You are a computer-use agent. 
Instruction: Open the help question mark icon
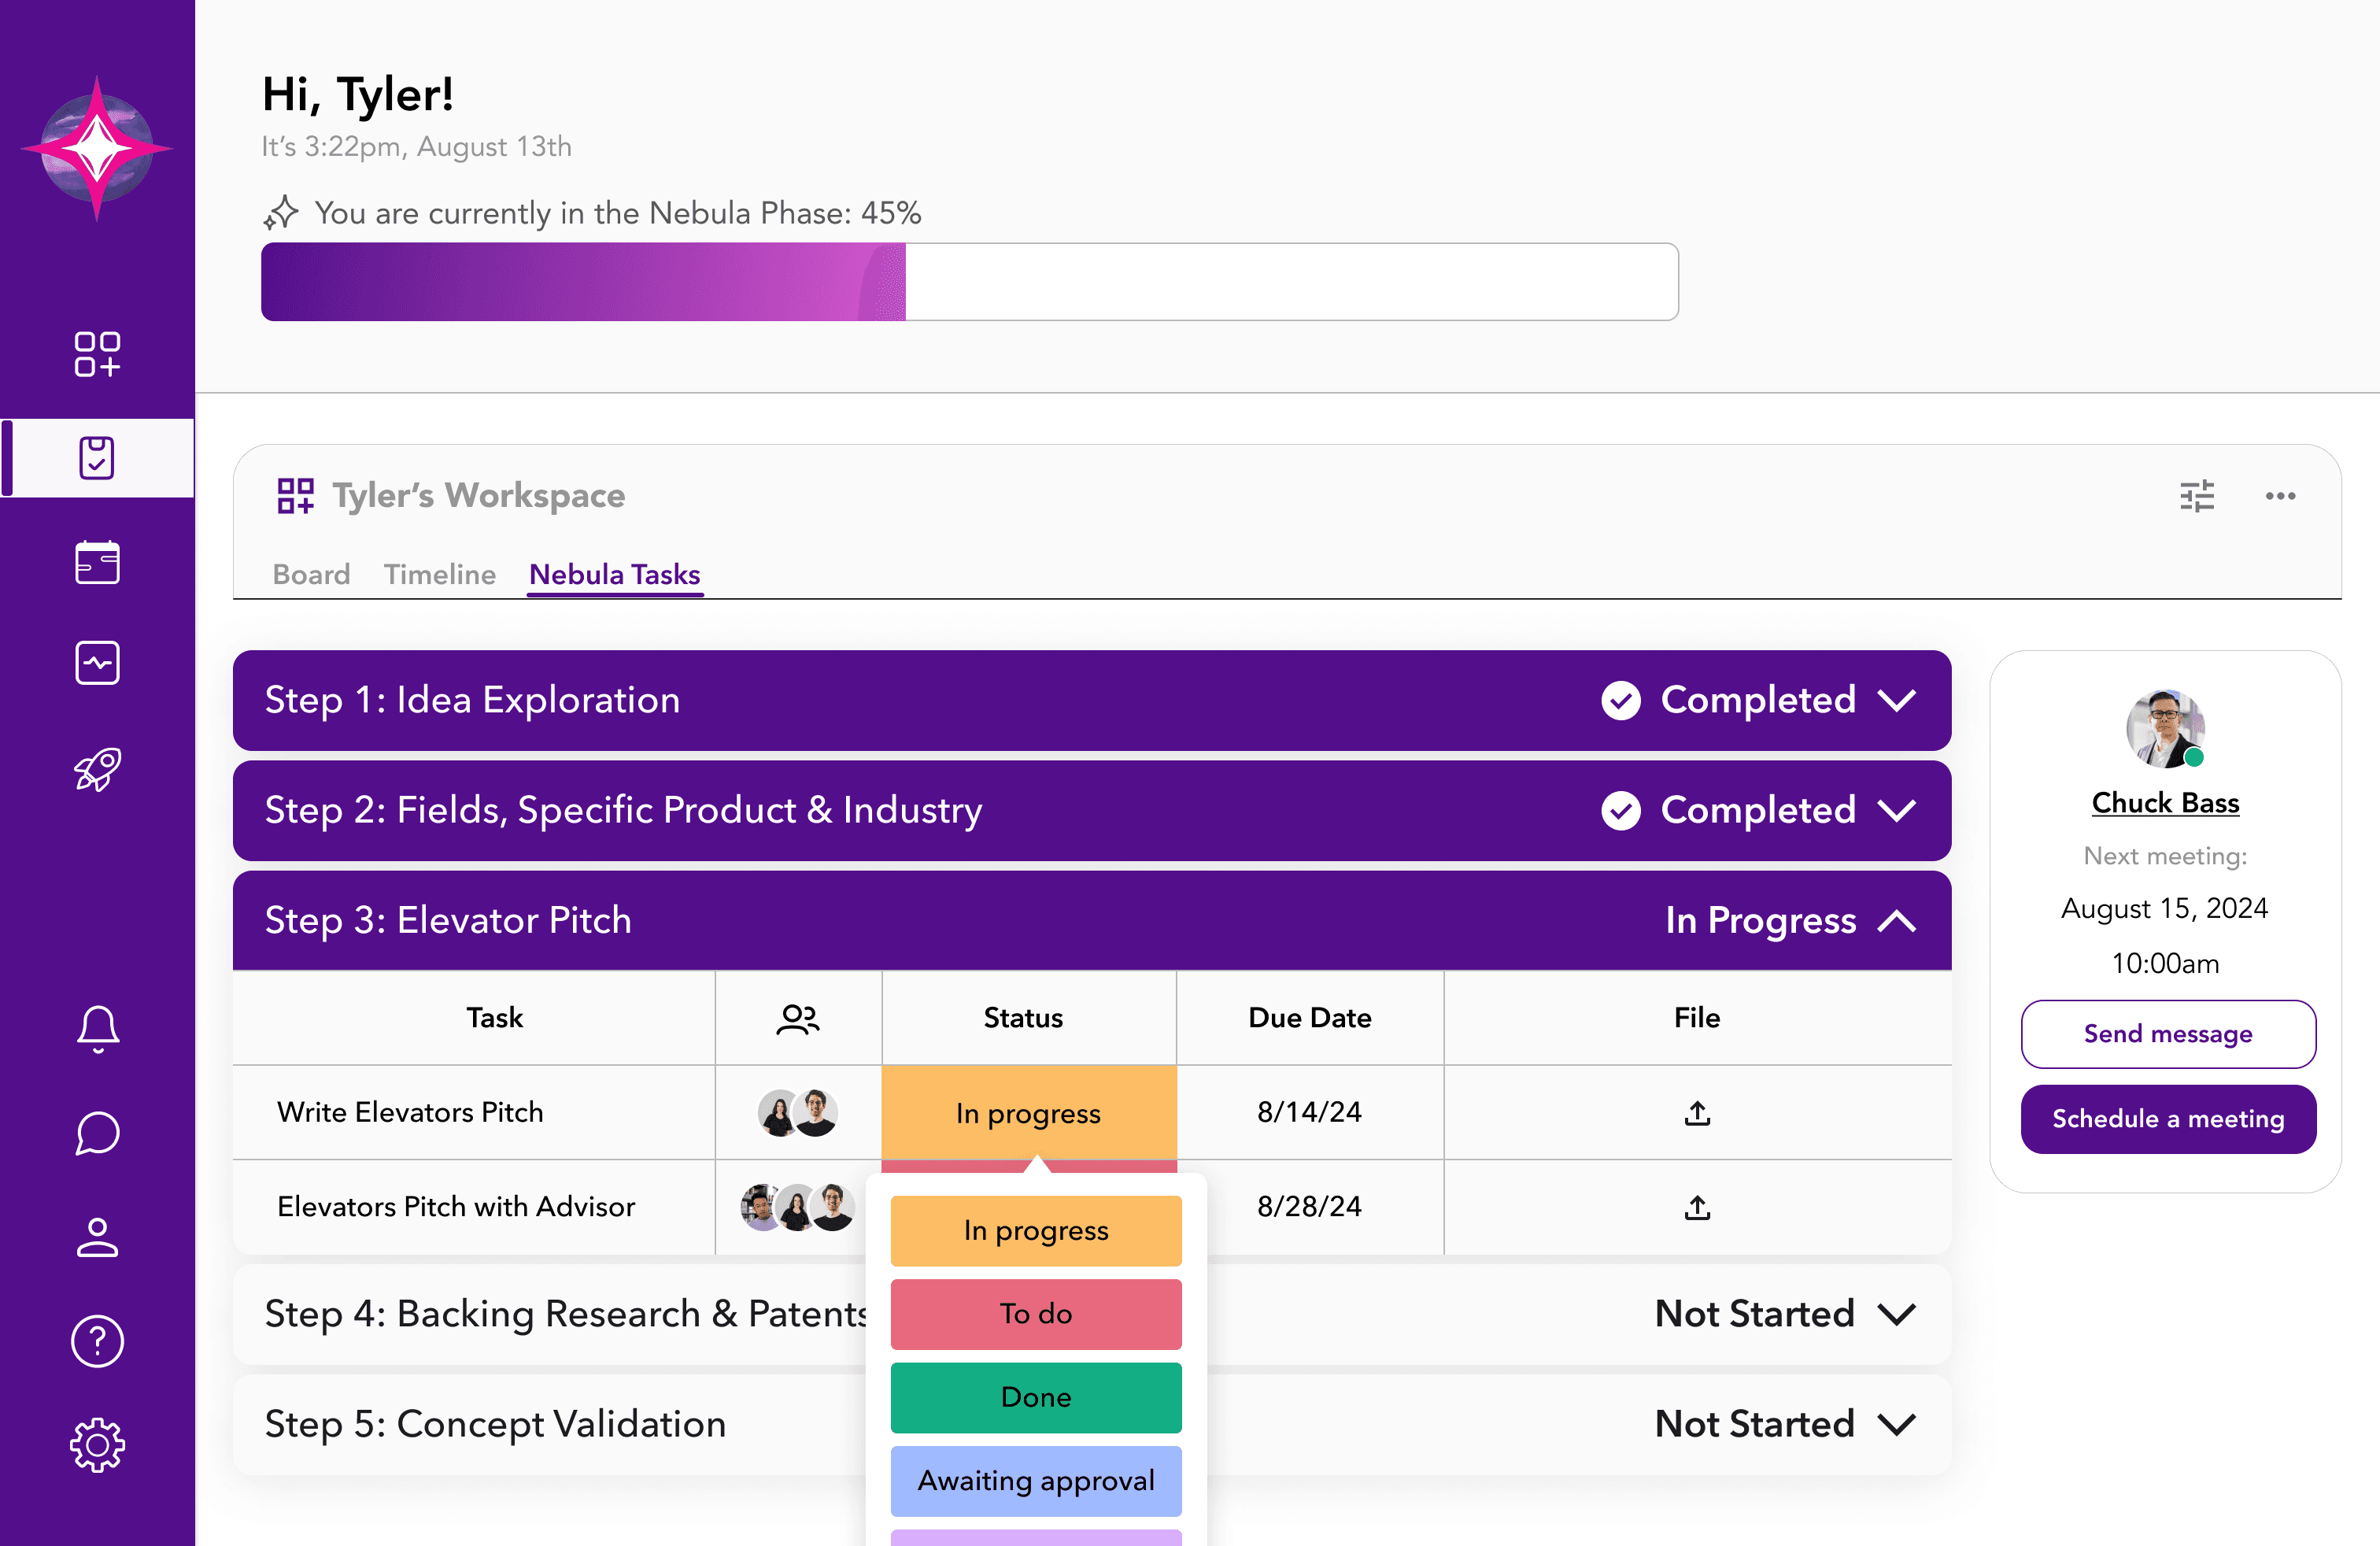point(97,1340)
